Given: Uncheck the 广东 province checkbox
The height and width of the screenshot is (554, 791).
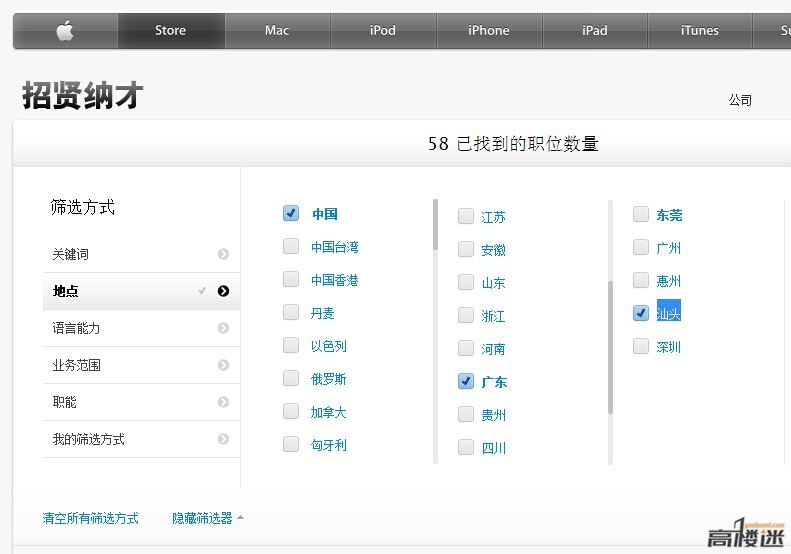Looking at the screenshot, I should [x=466, y=381].
